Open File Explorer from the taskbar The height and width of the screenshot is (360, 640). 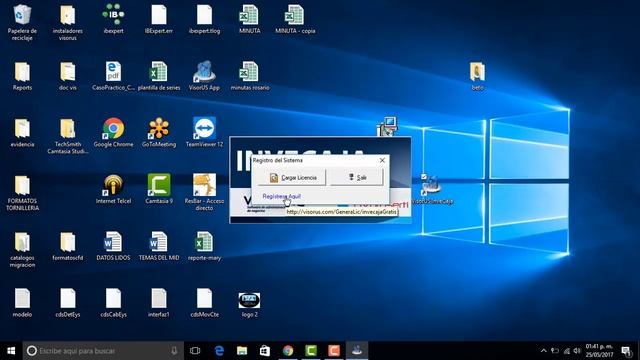pos(242,351)
